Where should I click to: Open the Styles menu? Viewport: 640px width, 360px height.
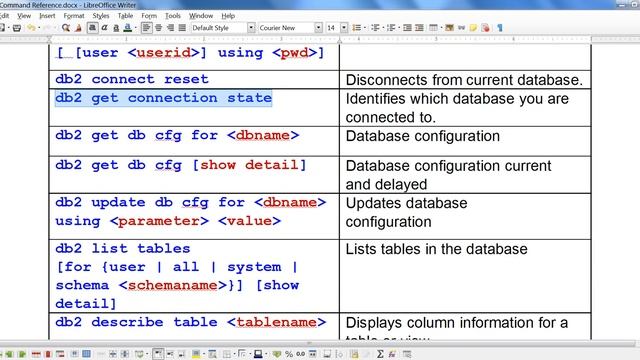(101, 16)
